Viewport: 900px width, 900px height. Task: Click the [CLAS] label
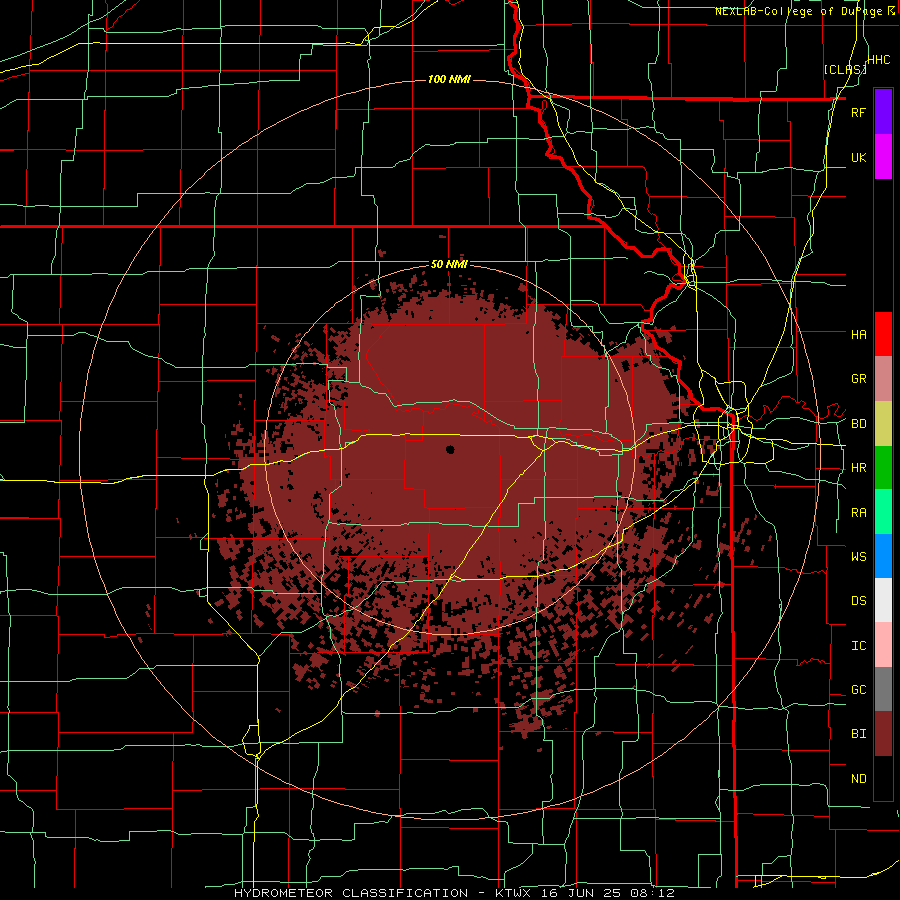tap(845, 69)
